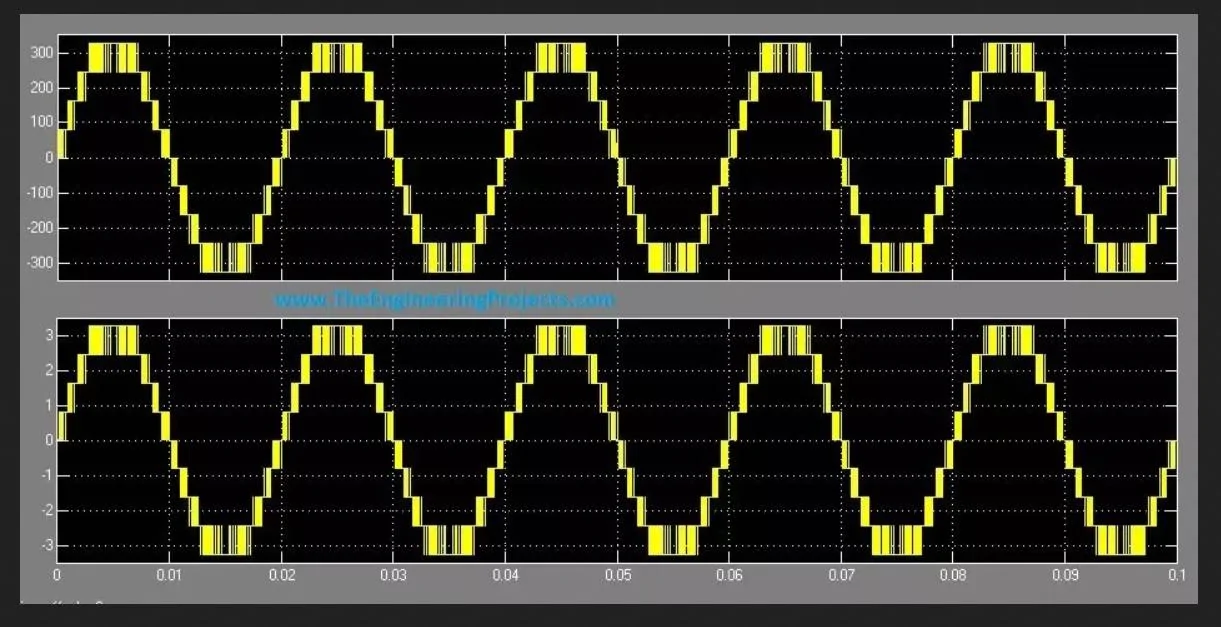Click the -3 label on lower plot y-axis
The image size is (1221, 627).
[x=46, y=546]
